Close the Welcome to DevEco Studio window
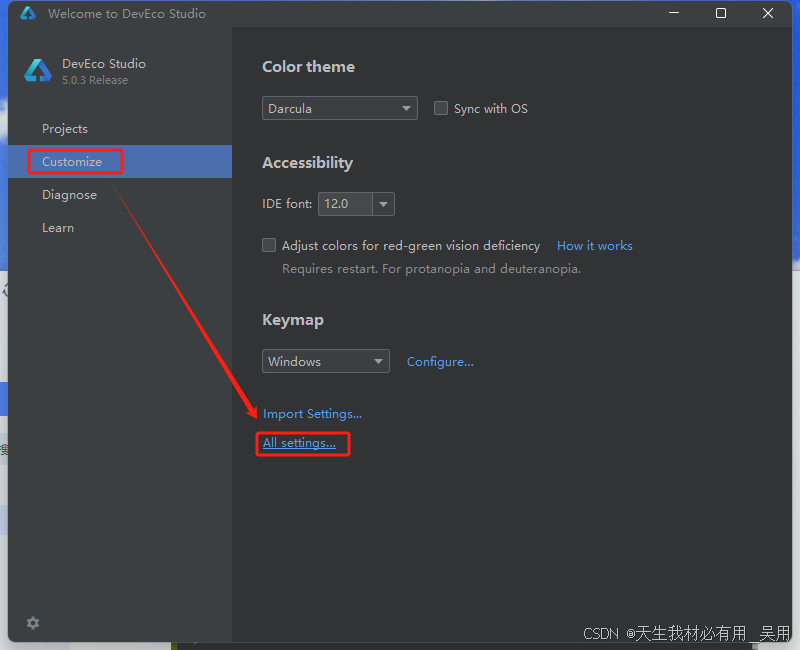 768,13
